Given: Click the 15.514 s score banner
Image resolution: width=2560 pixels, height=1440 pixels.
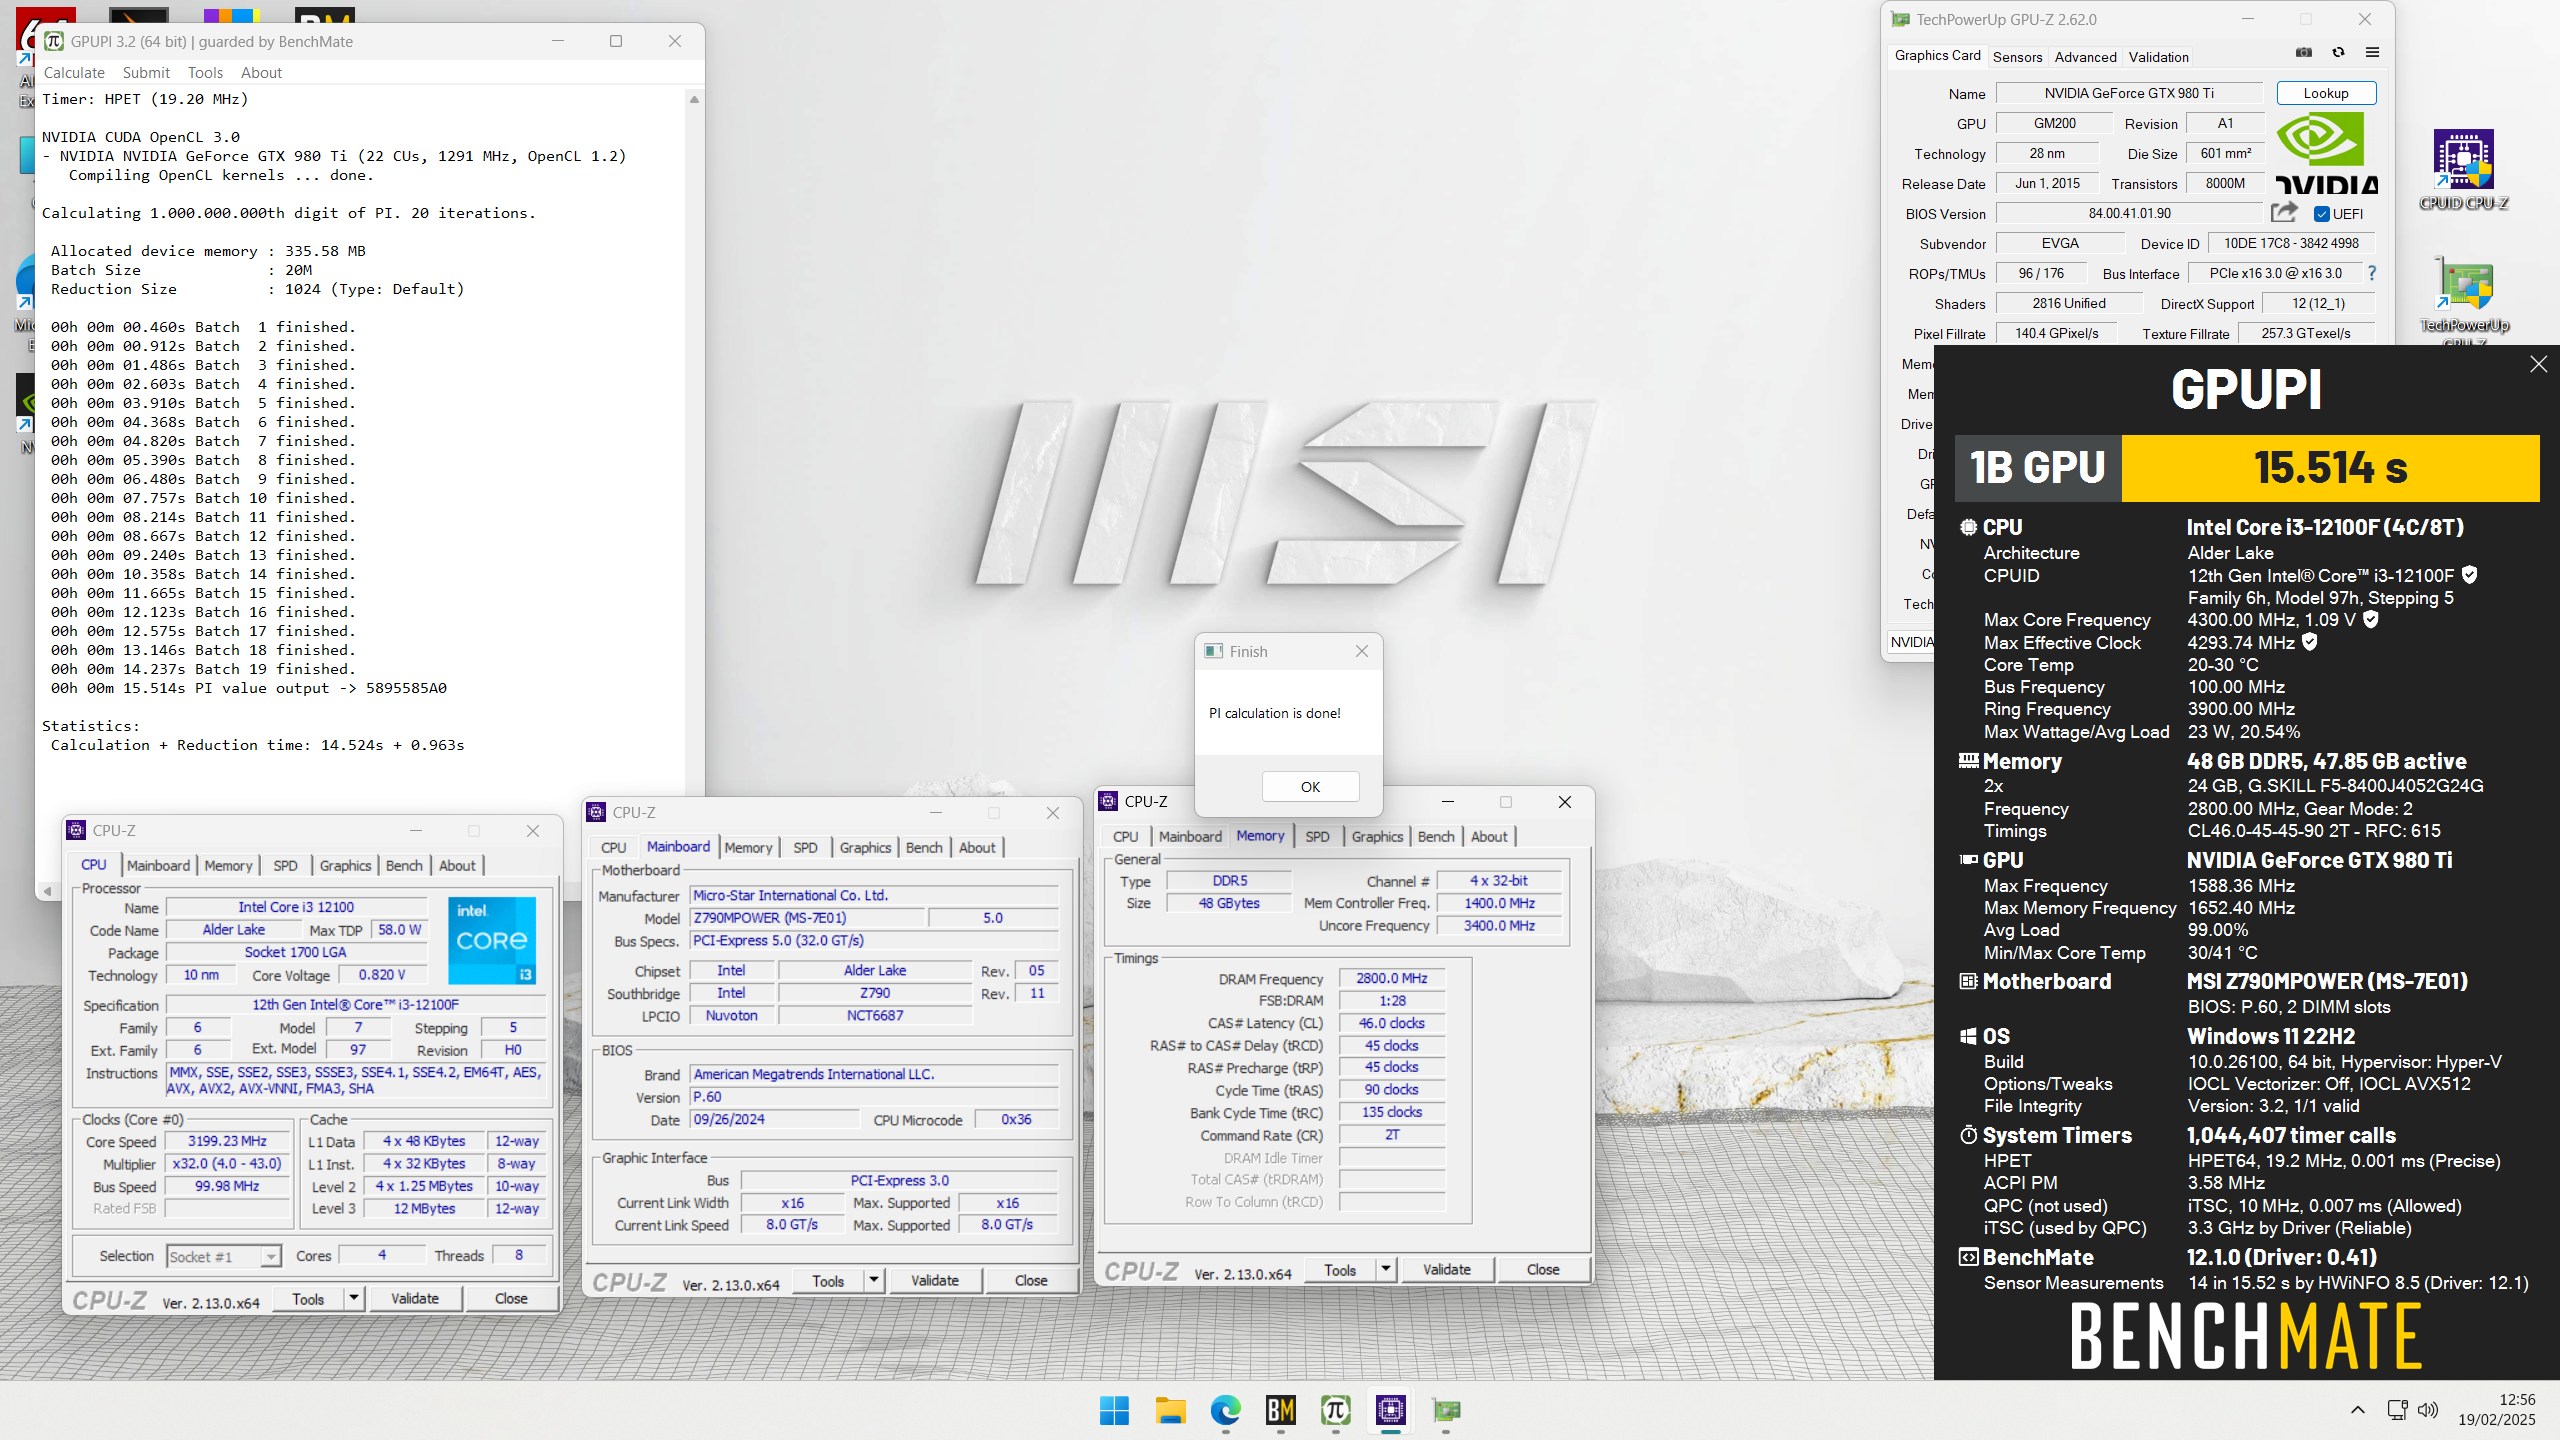Looking at the screenshot, I should point(2330,467).
